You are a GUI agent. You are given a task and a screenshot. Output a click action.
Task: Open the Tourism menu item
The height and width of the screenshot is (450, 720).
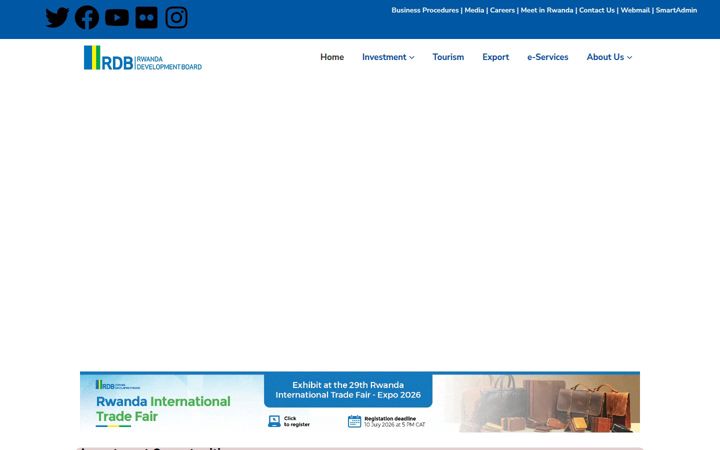point(448,57)
